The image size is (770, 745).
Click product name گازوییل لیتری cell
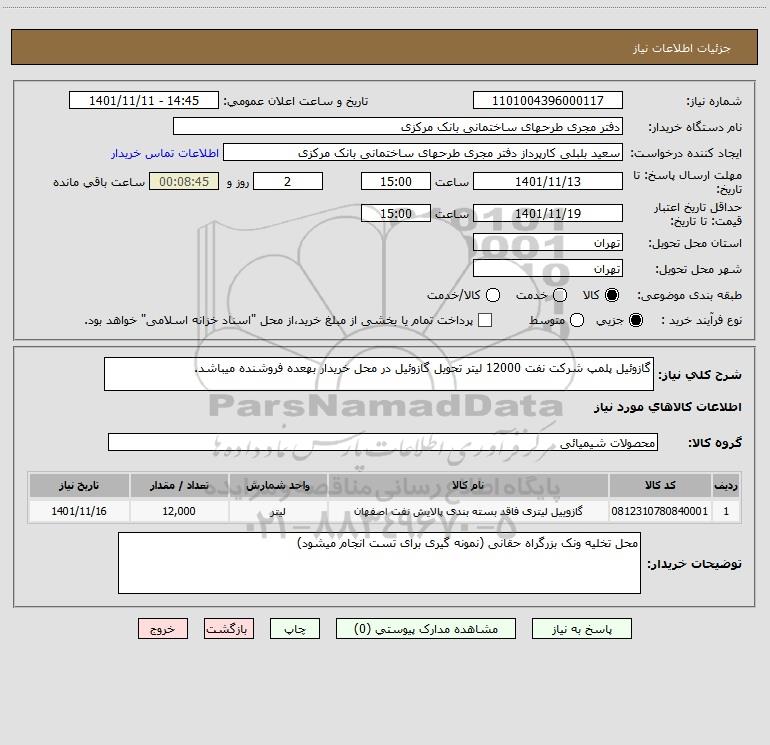click(468, 511)
